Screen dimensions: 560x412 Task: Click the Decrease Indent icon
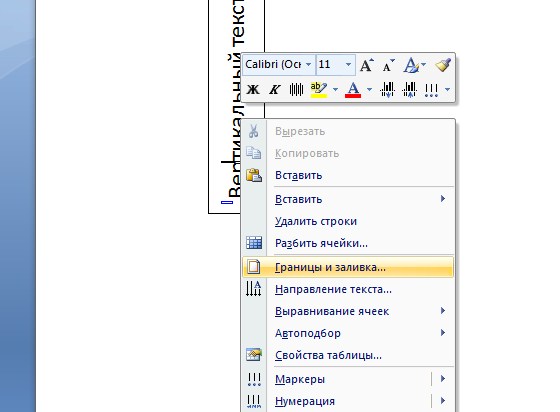[388, 89]
